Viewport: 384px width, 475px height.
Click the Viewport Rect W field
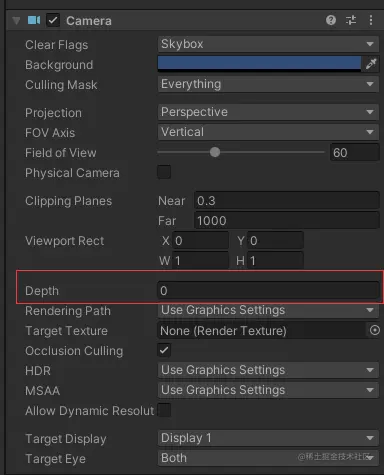point(200,260)
